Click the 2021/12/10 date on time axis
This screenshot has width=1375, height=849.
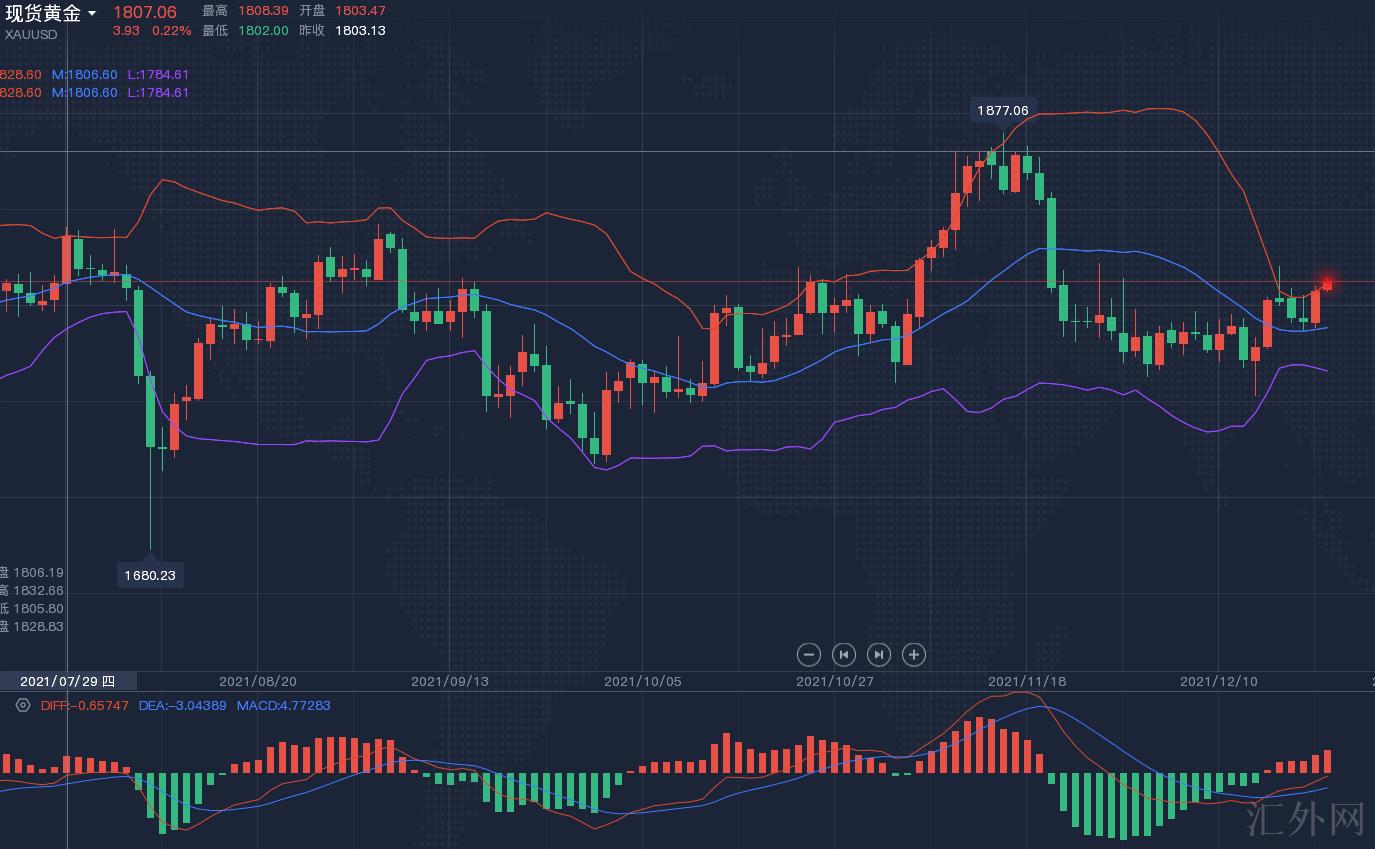pyautogui.click(x=1219, y=681)
